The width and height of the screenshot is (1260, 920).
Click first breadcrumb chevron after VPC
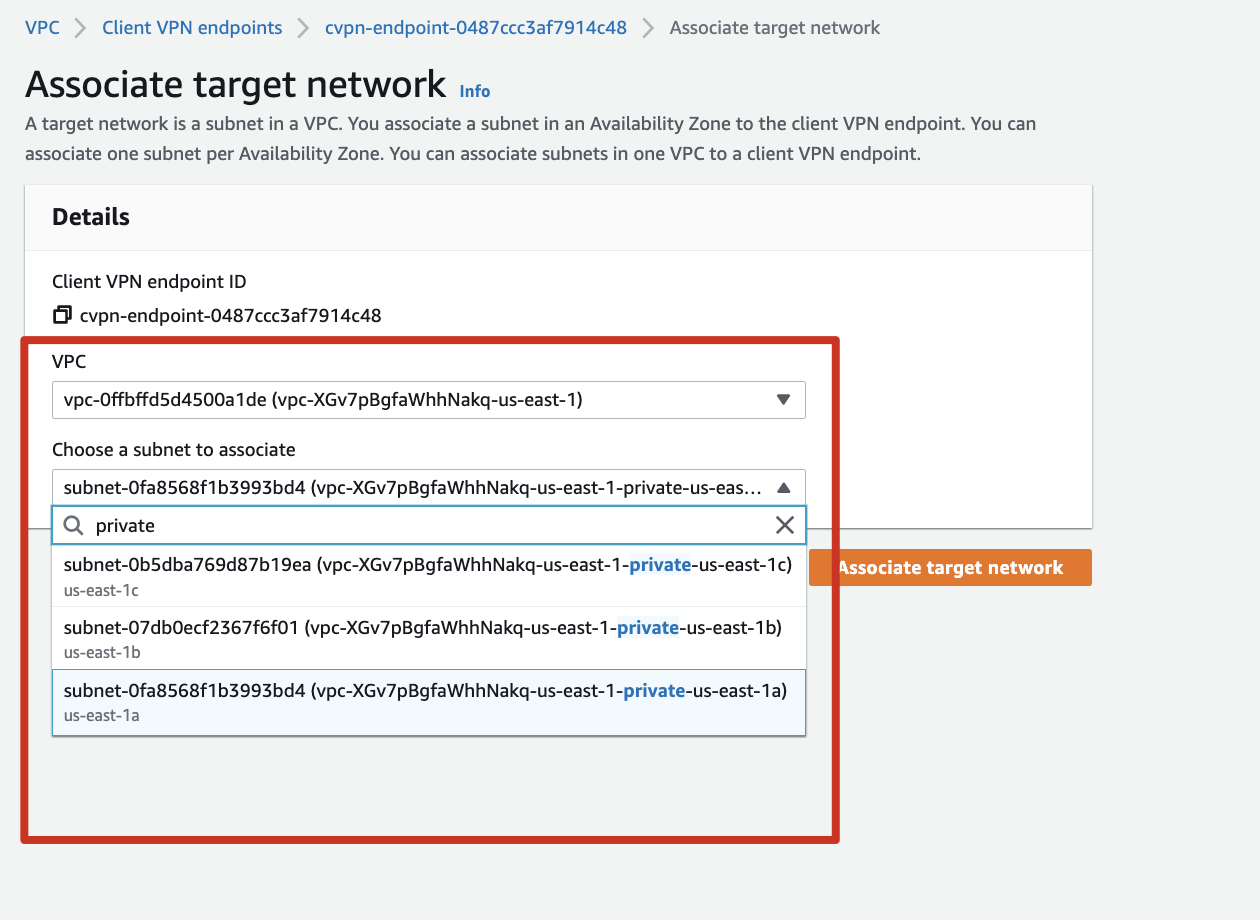click(81, 28)
